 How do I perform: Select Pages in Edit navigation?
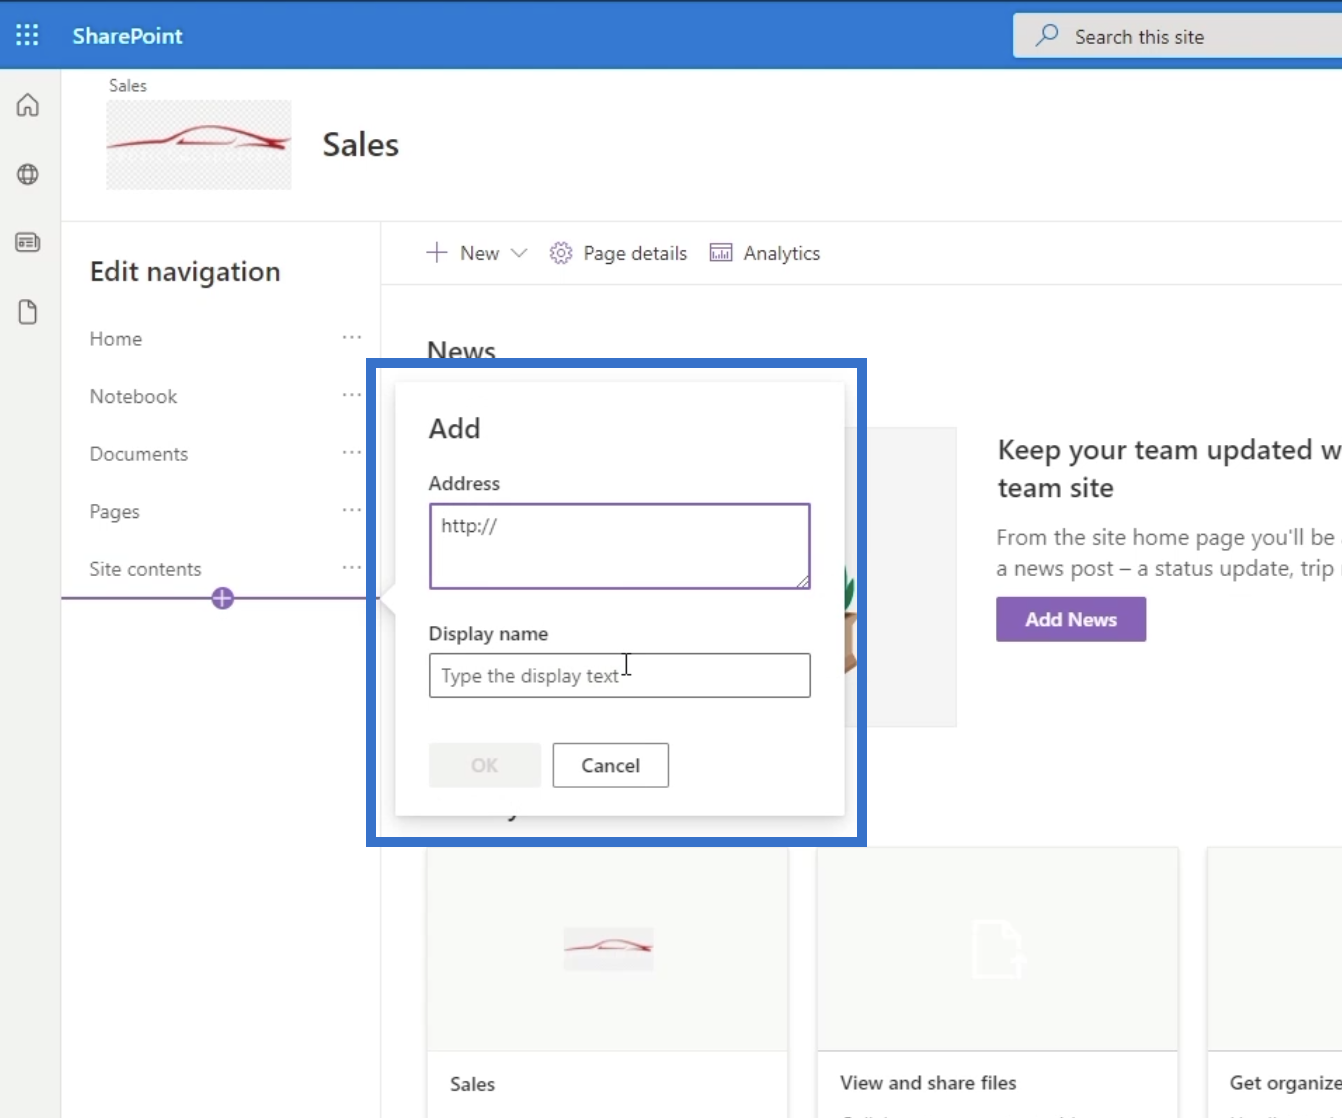click(115, 512)
